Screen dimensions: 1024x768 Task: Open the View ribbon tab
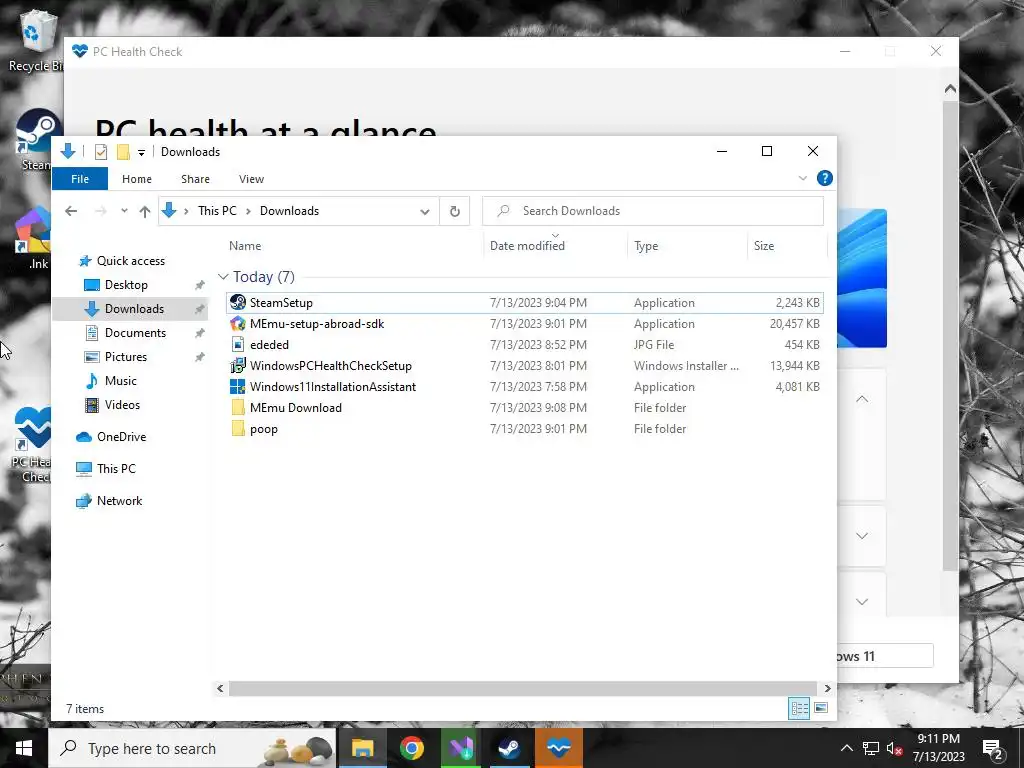click(251, 179)
